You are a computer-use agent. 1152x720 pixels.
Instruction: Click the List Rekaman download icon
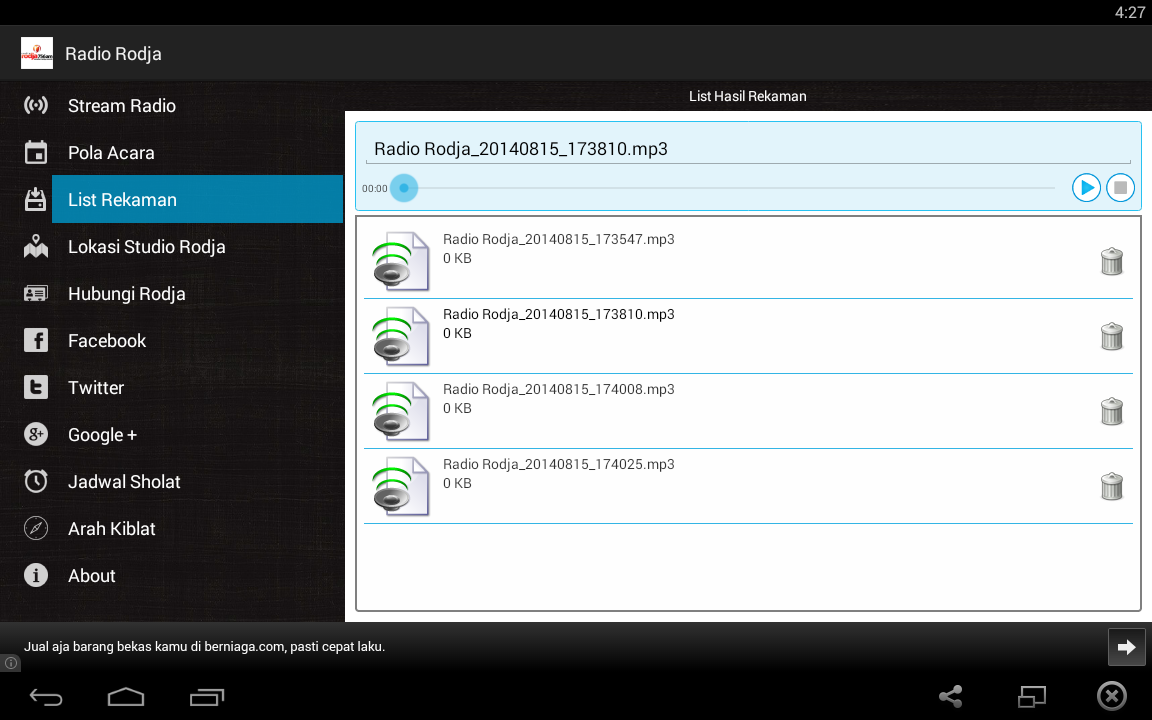point(35,199)
